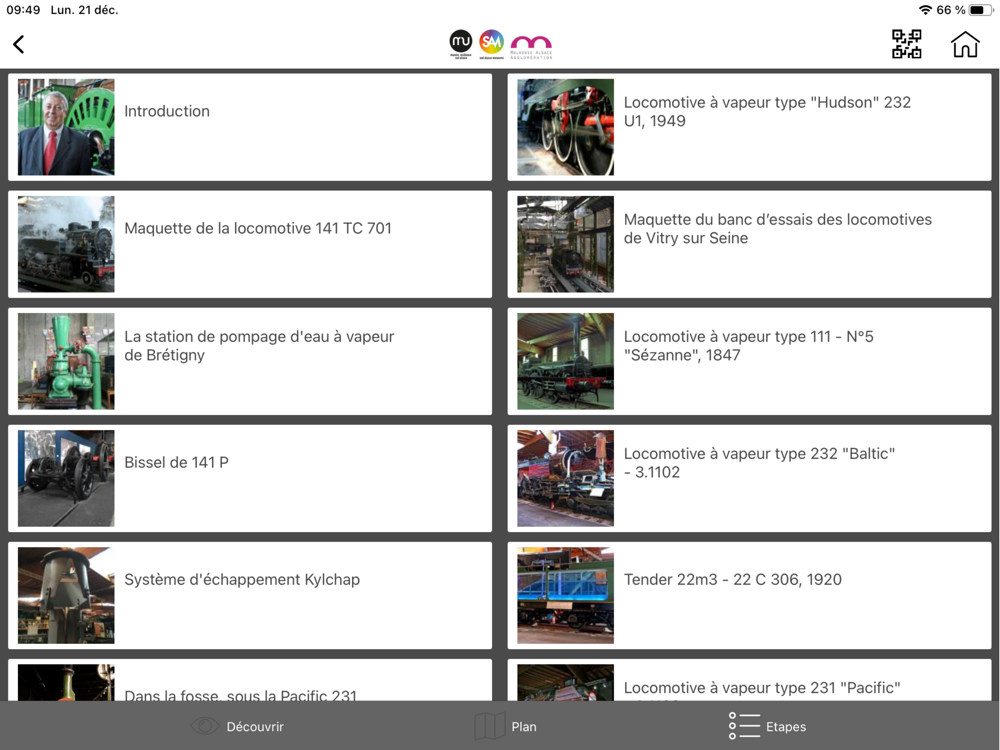Open the Introduction stage
The width and height of the screenshot is (1000, 750).
(x=250, y=127)
